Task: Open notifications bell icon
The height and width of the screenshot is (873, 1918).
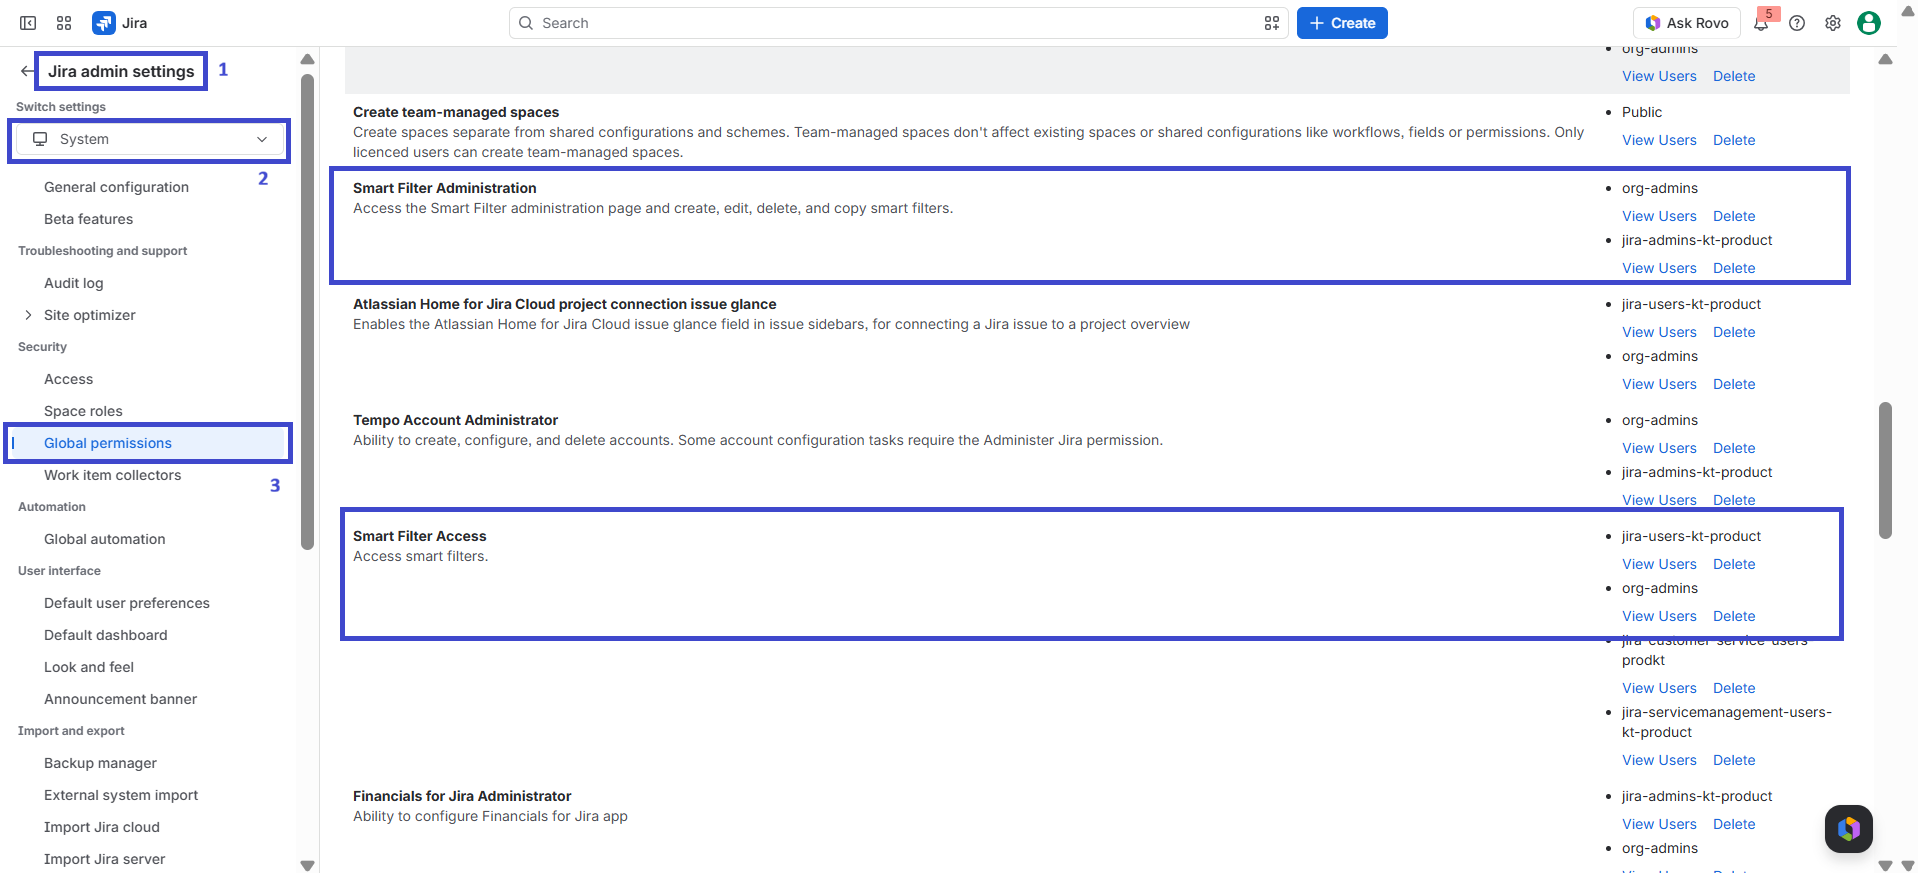Action: point(1761,23)
